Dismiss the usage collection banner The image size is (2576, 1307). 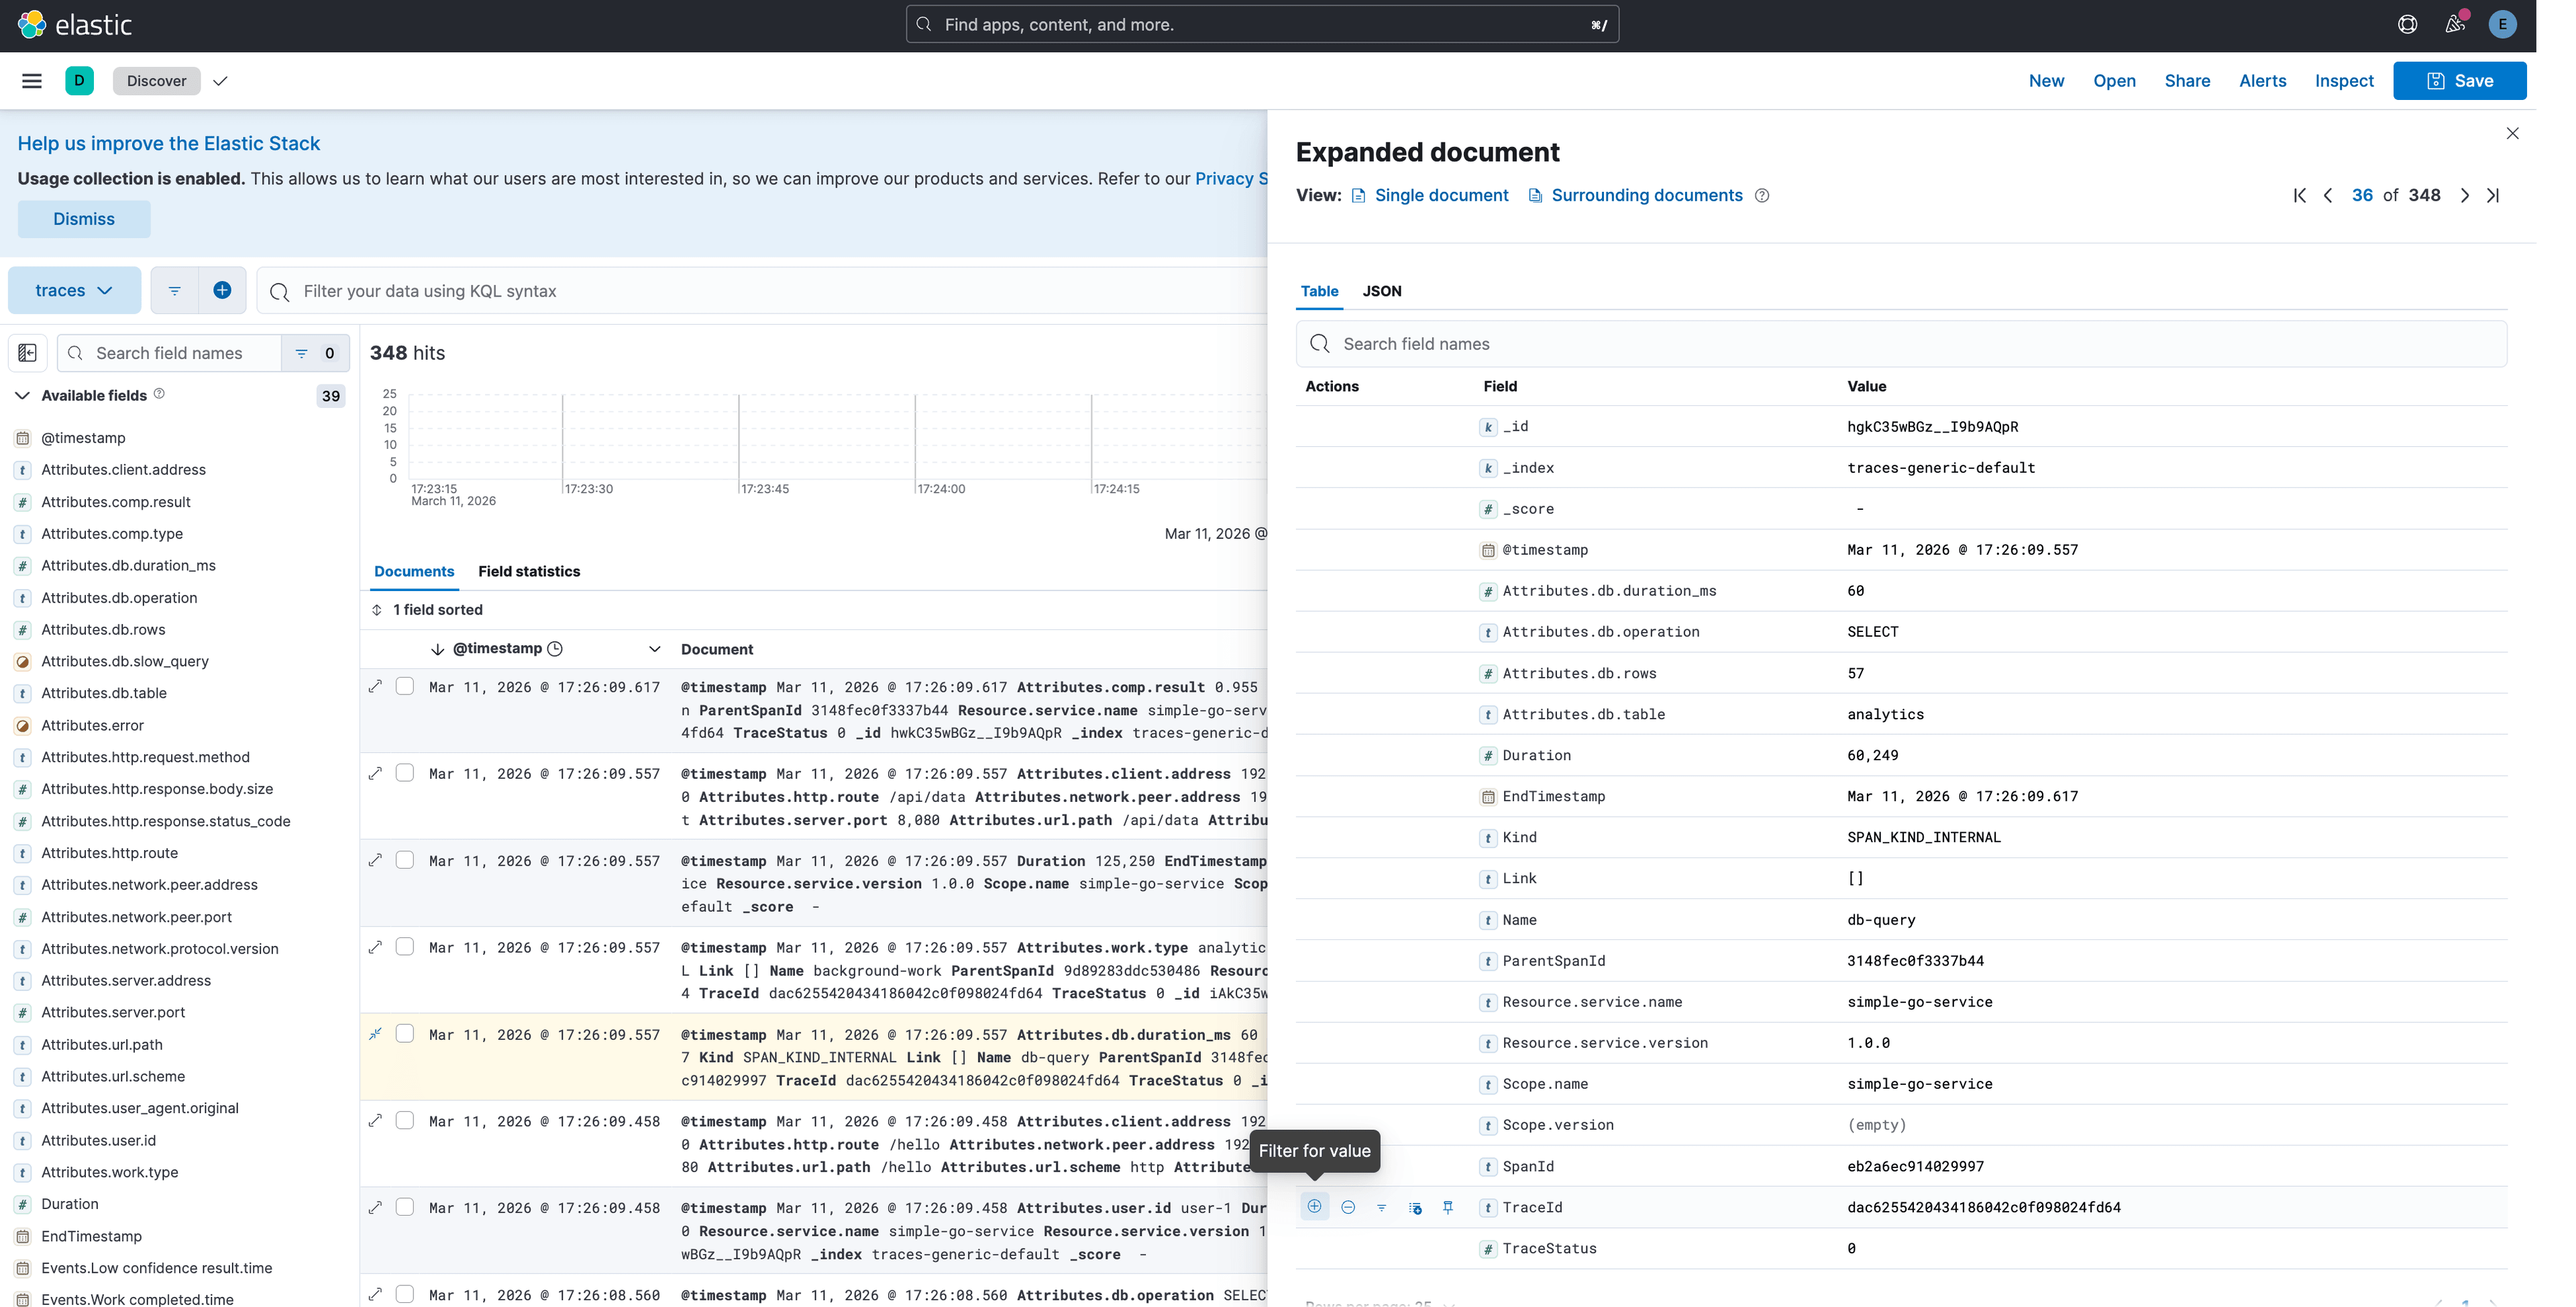84,219
